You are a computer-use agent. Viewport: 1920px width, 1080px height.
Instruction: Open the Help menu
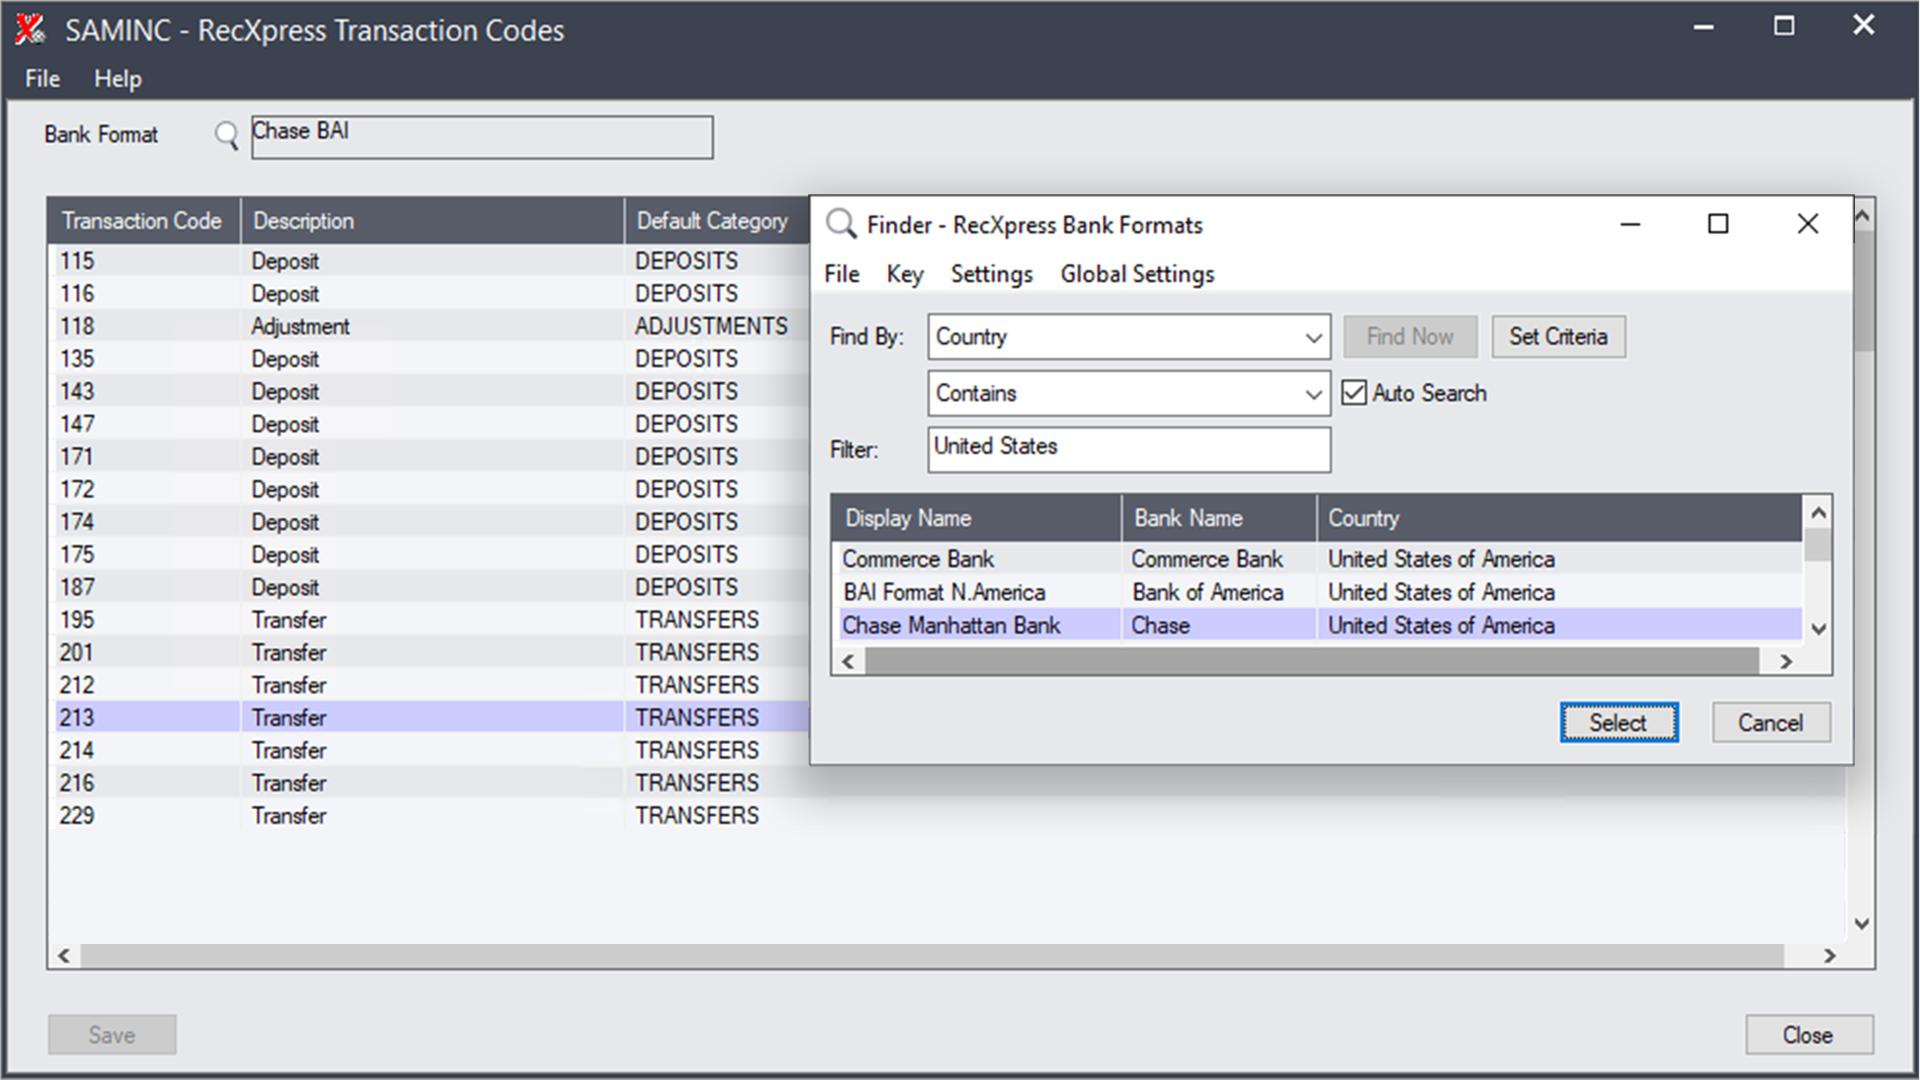[x=117, y=78]
